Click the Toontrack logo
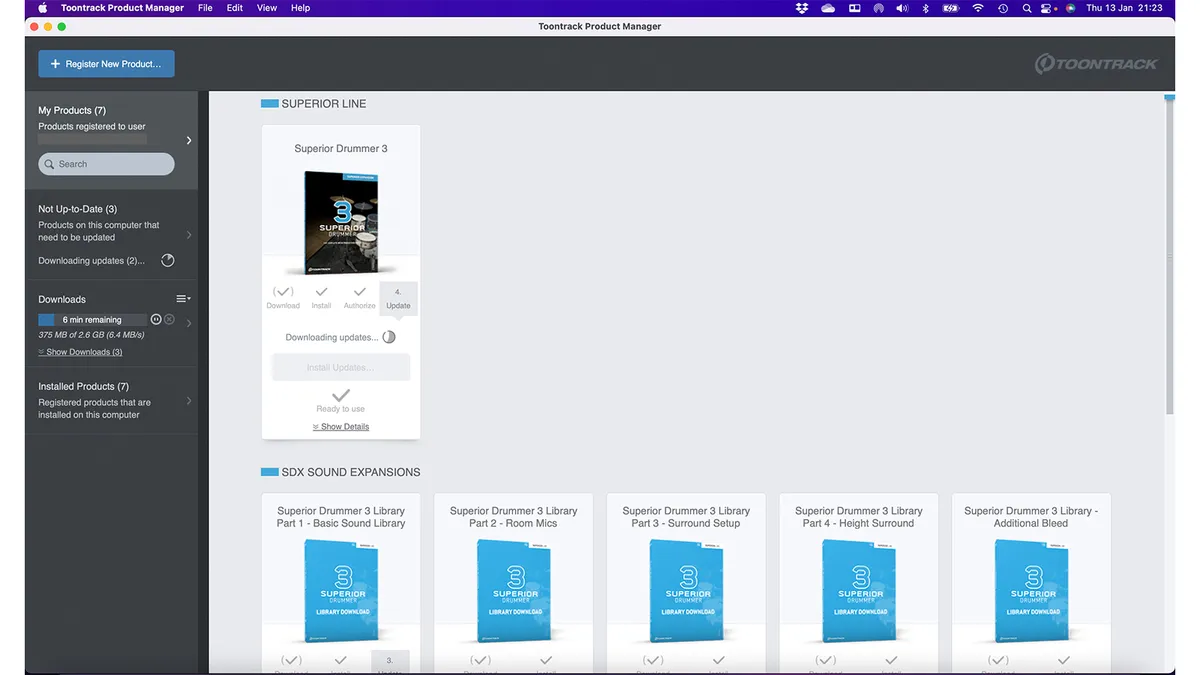 (1096, 64)
